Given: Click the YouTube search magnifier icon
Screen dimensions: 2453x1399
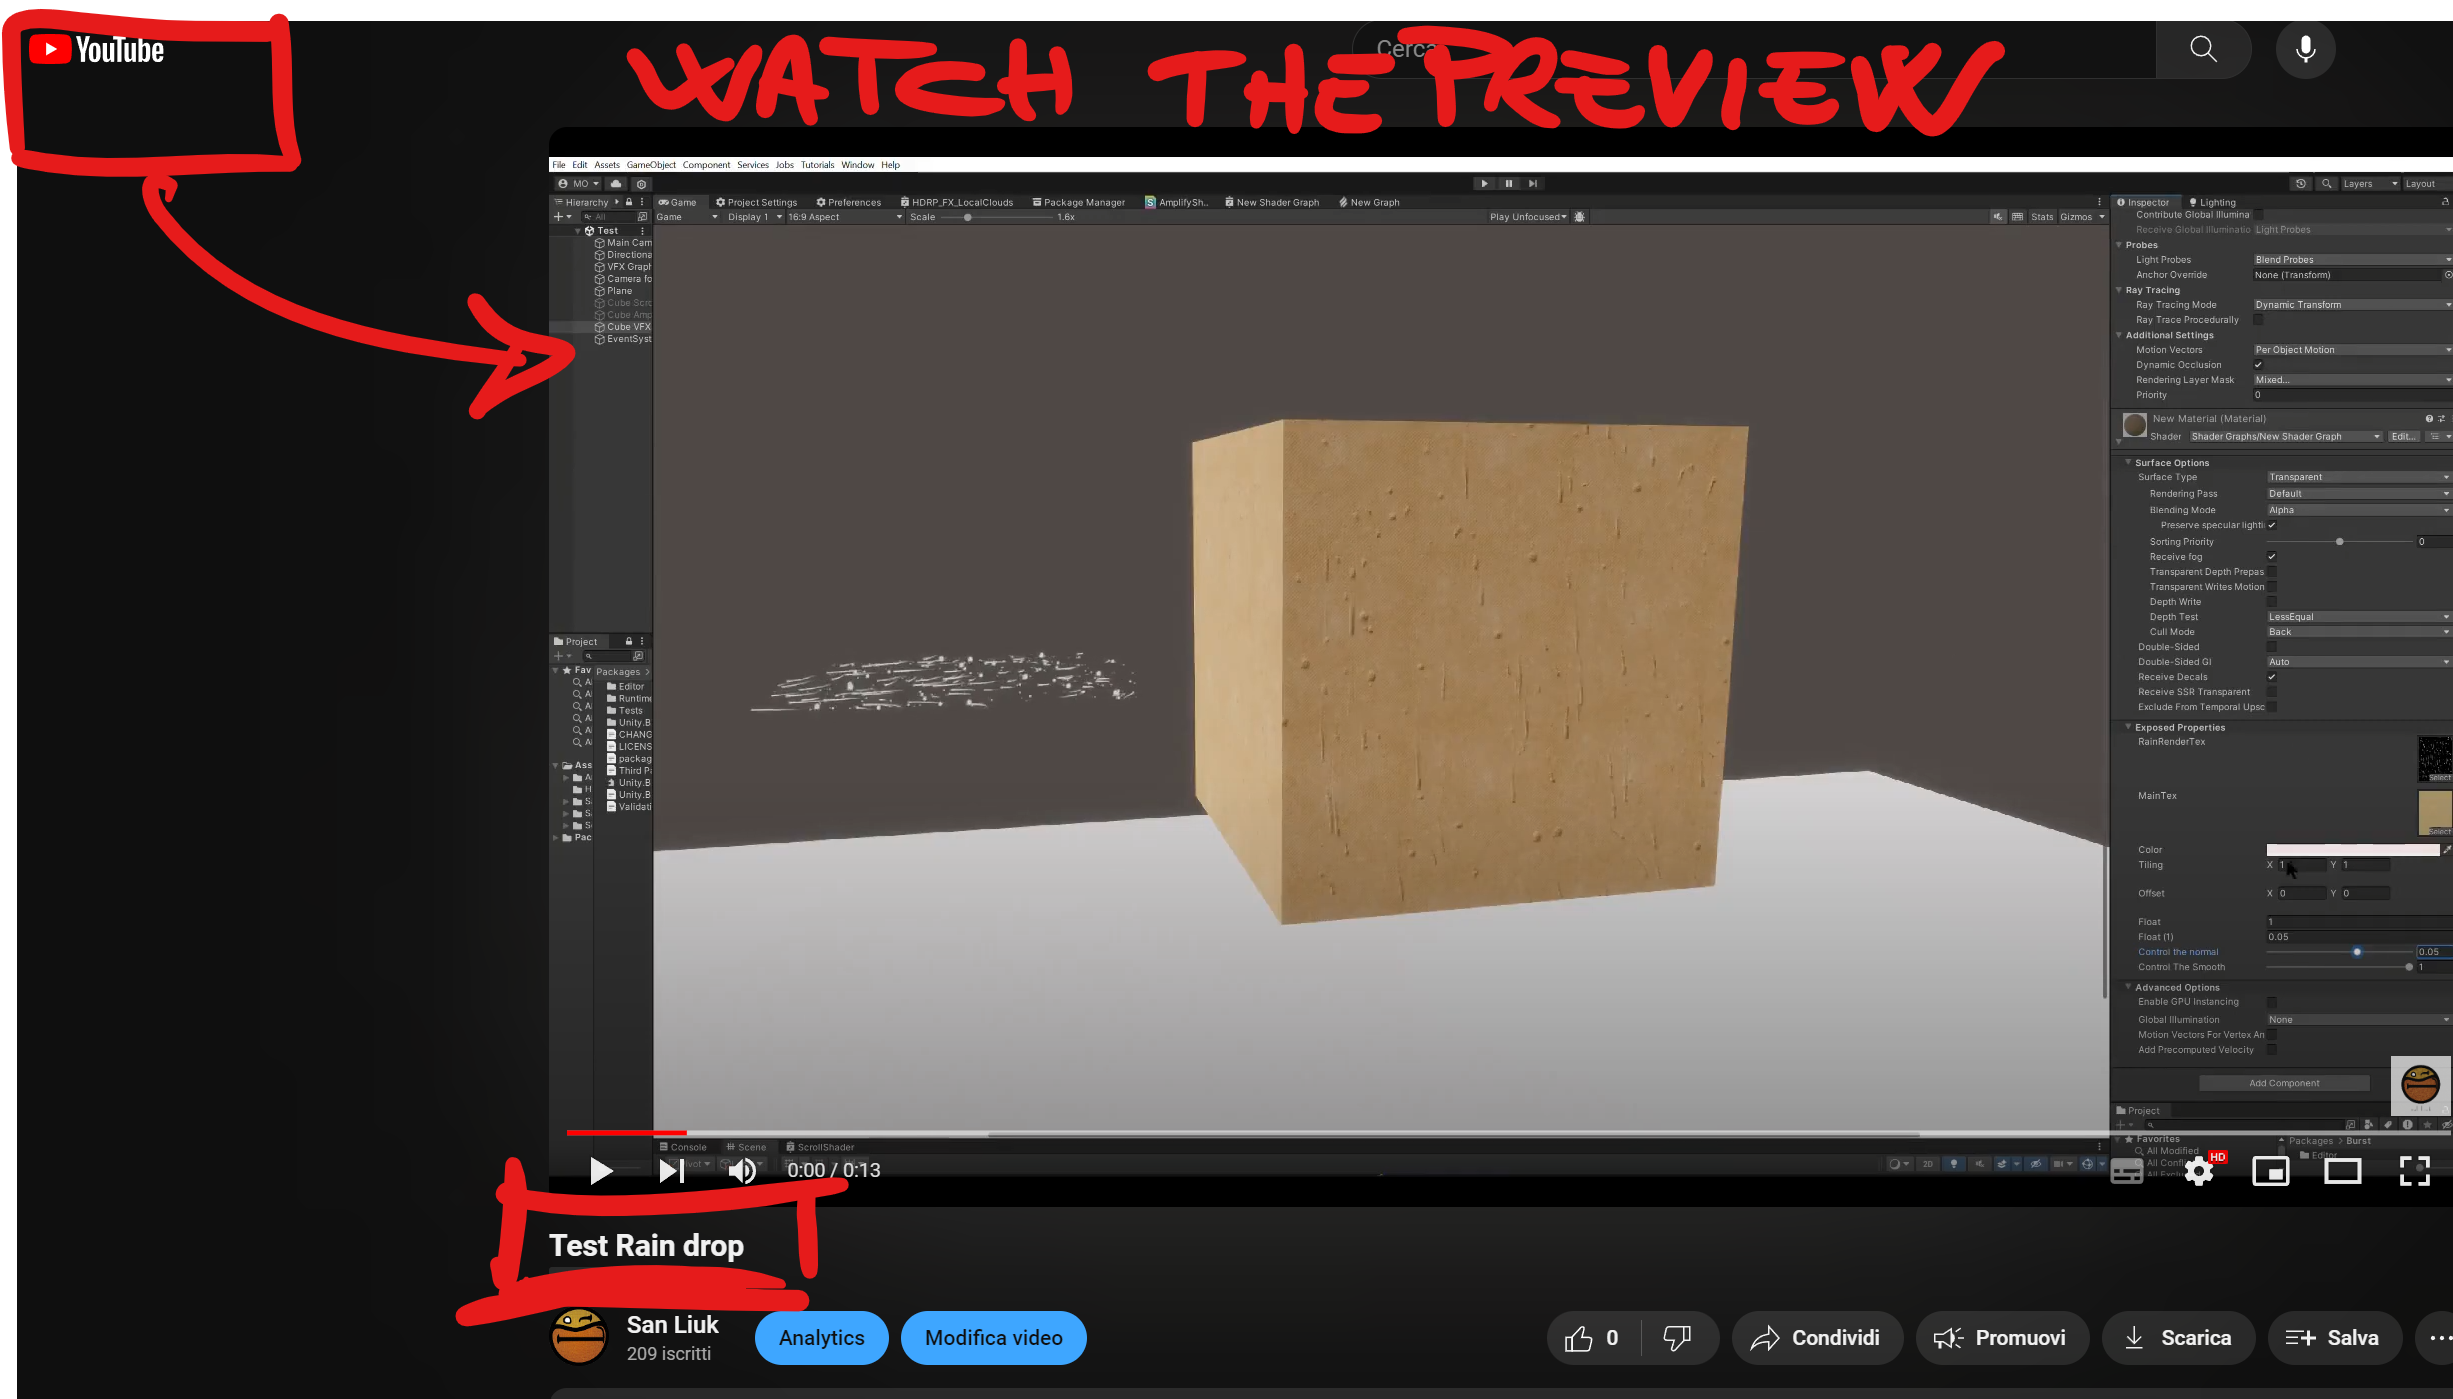Looking at the screenshot, I should pyautogui.click(x=2203, y=49).
